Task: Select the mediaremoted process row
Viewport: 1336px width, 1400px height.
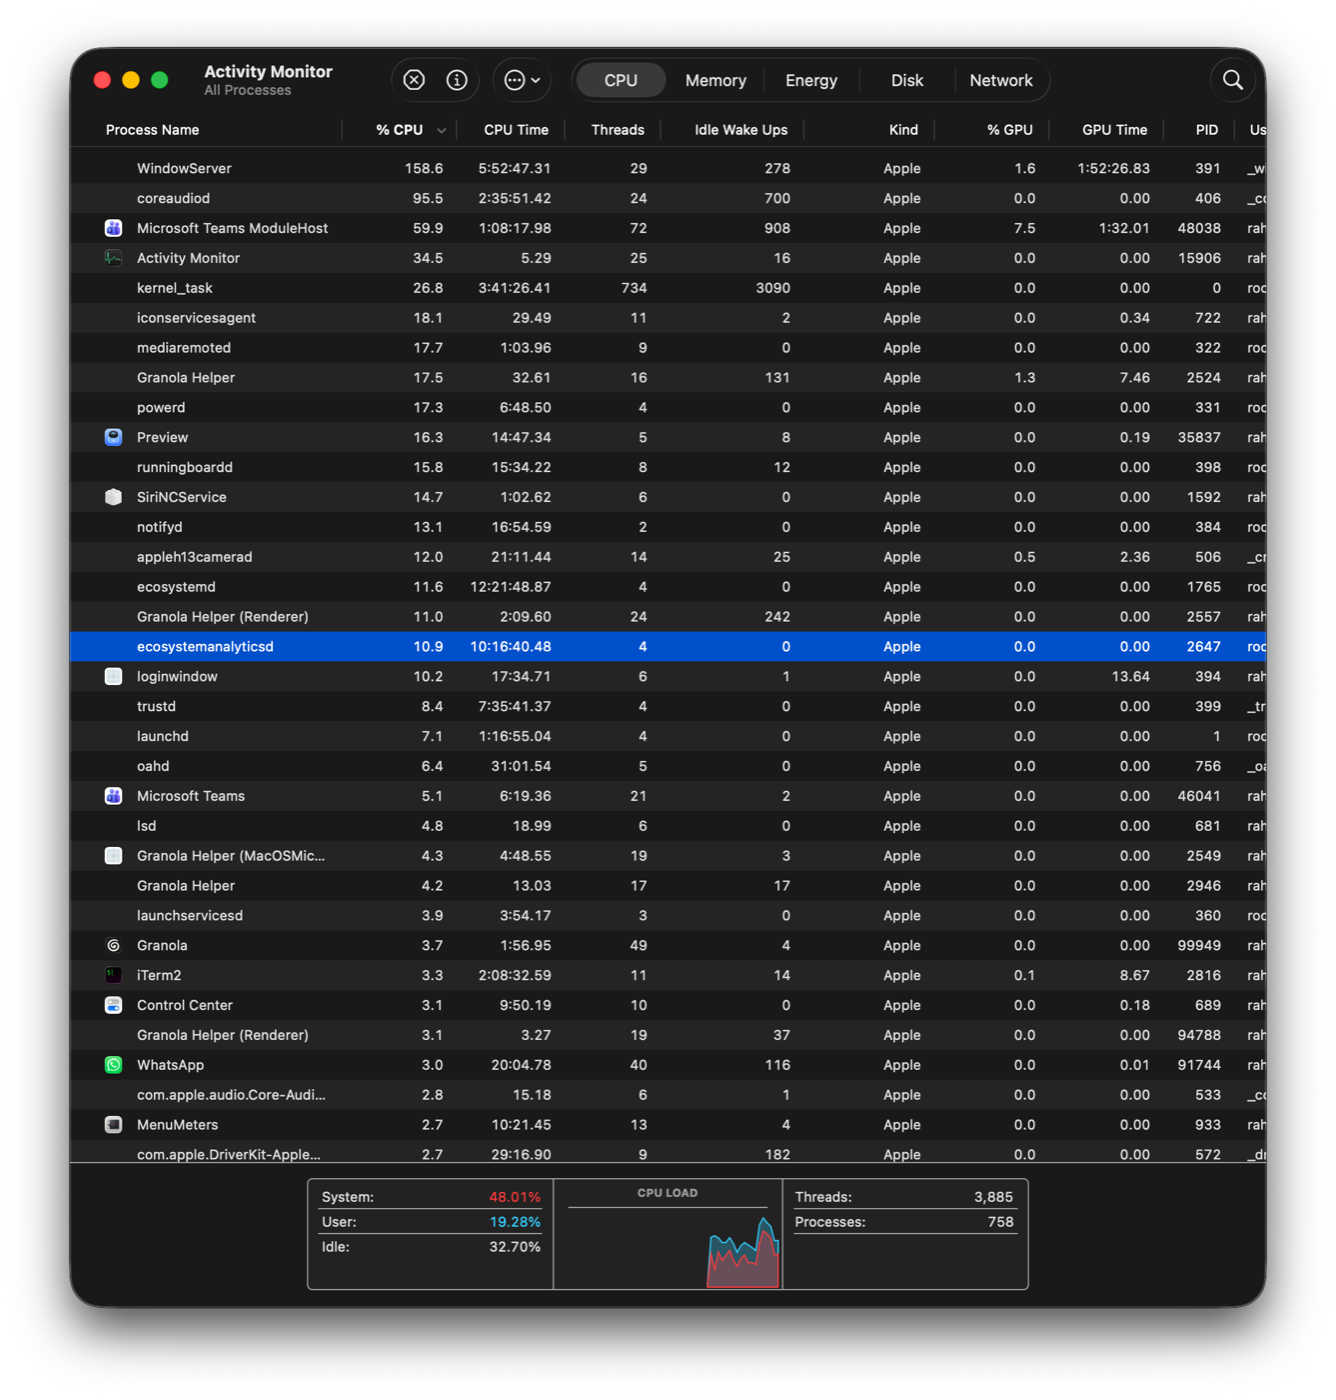Action: pyautogui.click(x=668, y=348)
